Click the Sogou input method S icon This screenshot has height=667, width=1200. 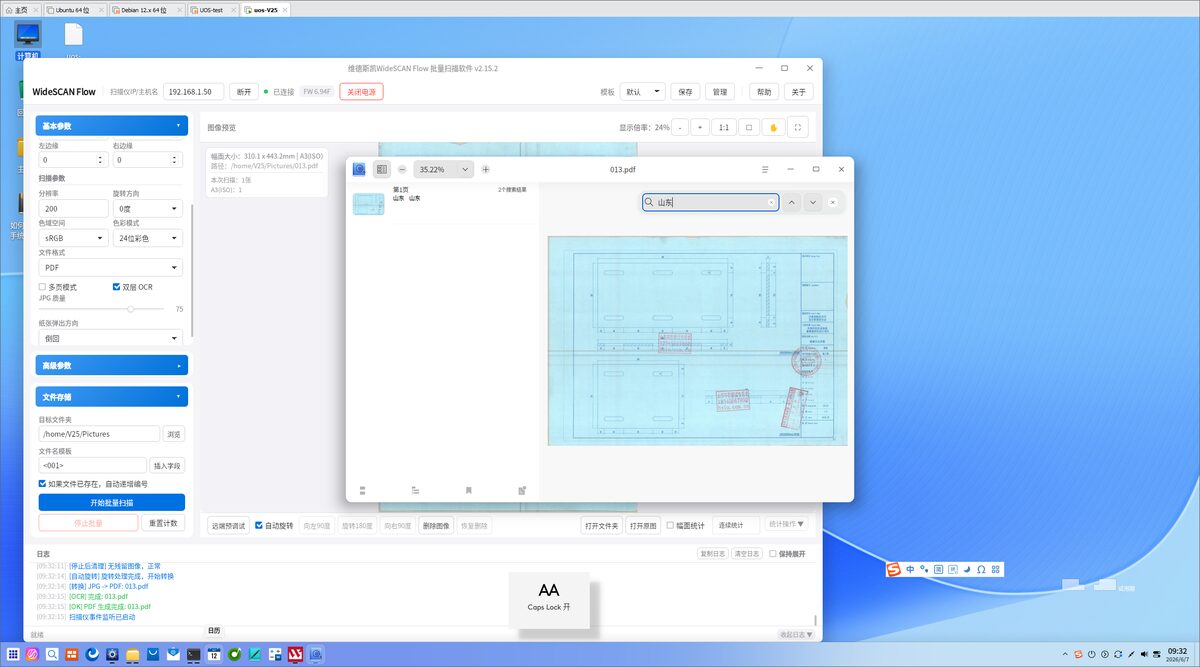click(894, 569)
